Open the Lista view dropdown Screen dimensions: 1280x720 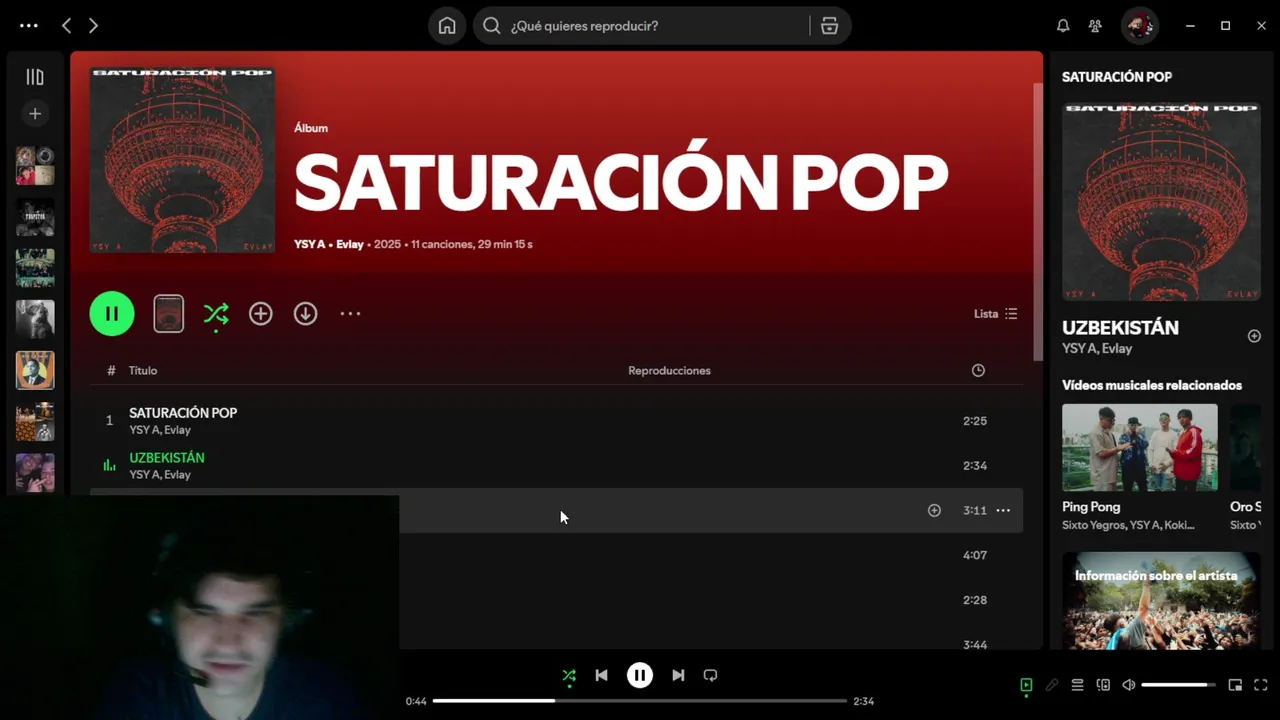[996, 314]
